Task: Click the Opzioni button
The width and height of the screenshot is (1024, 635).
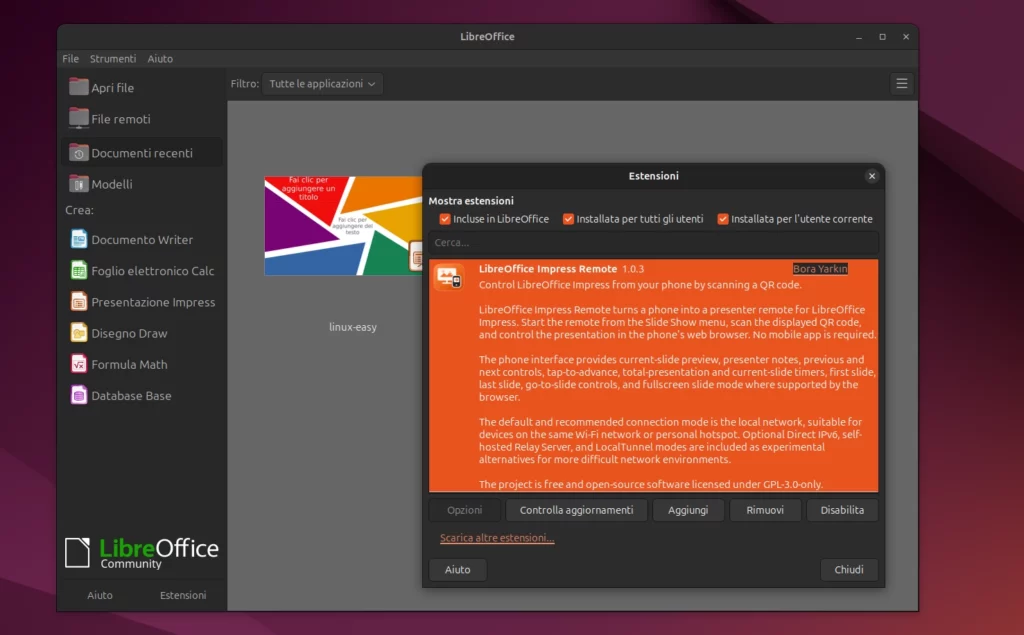Action: [464, 510]
